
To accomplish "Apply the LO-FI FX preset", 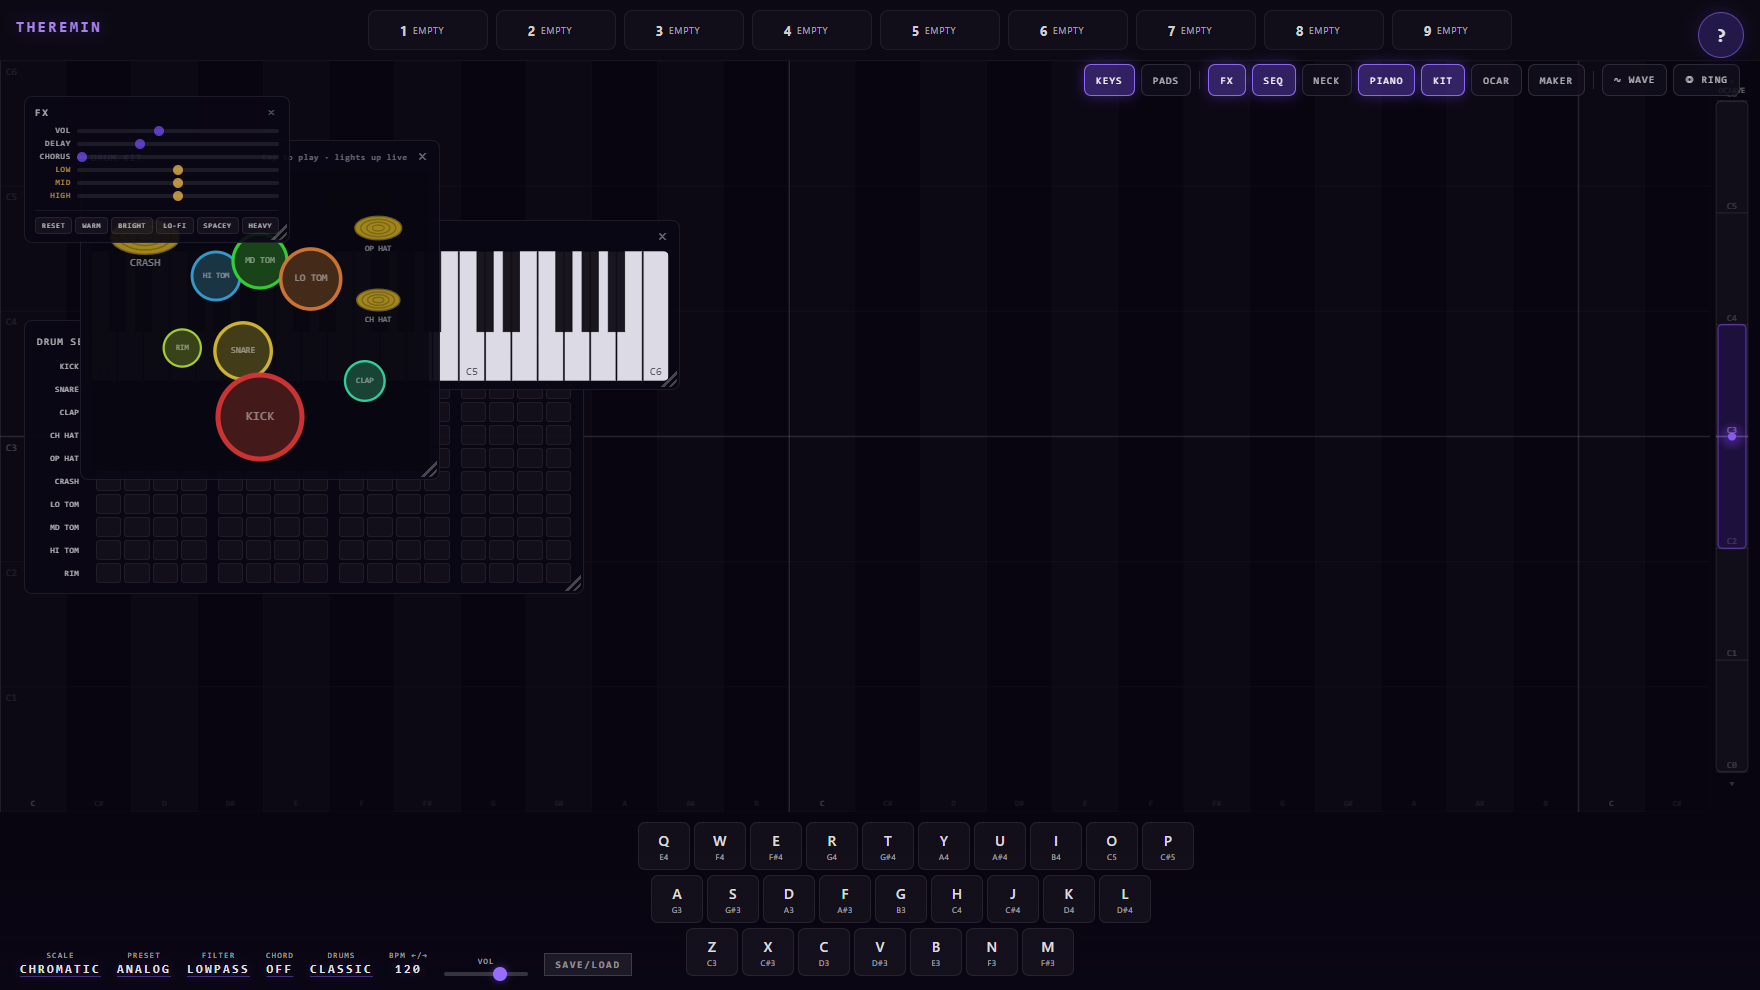I will coord(175,226).
